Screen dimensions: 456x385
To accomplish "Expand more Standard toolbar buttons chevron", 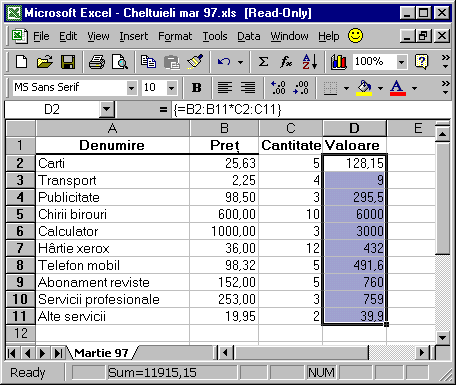I will (x=445, y=61).
